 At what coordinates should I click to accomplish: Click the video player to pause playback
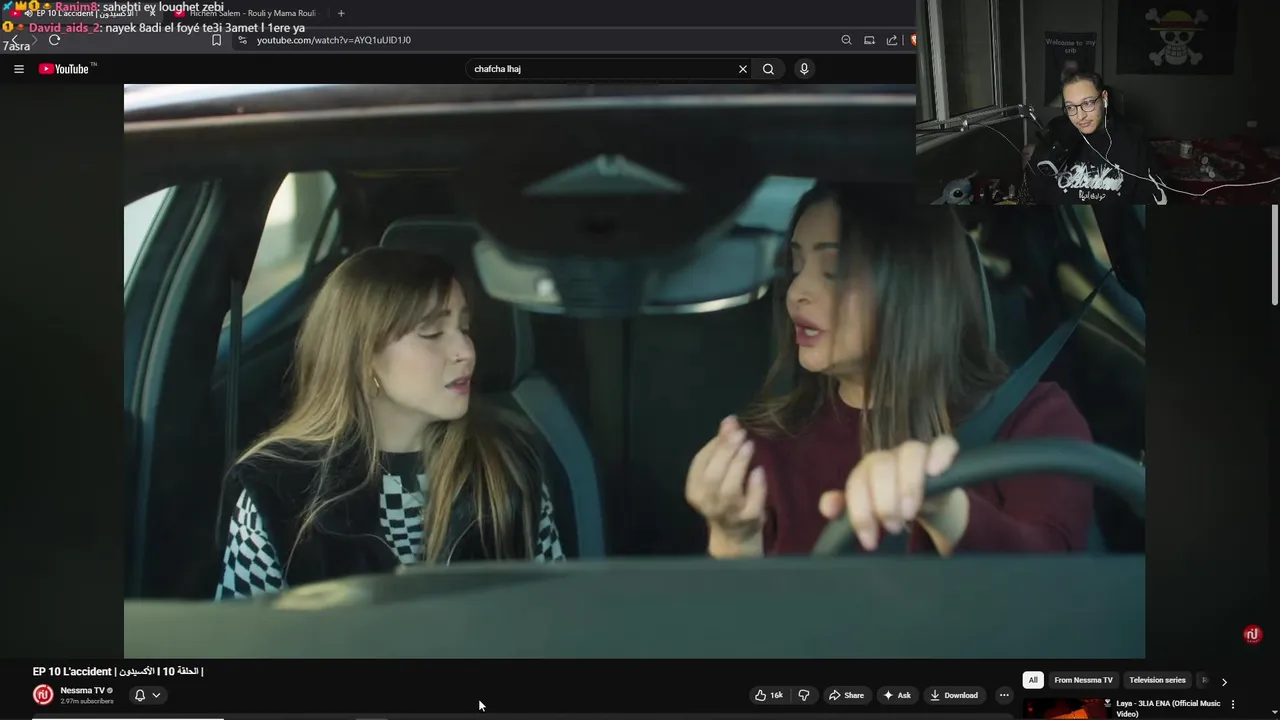(634, 371)
